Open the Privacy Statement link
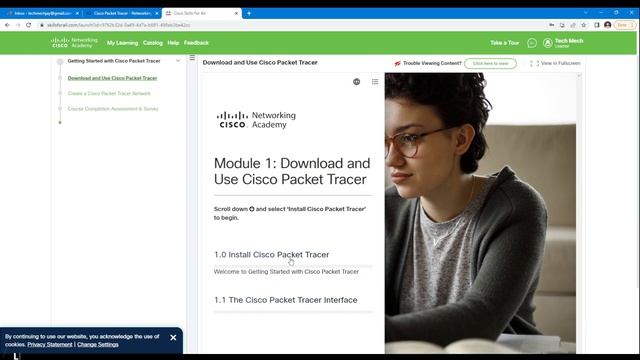This screenshot has height=360, width=640. point(50,344)
